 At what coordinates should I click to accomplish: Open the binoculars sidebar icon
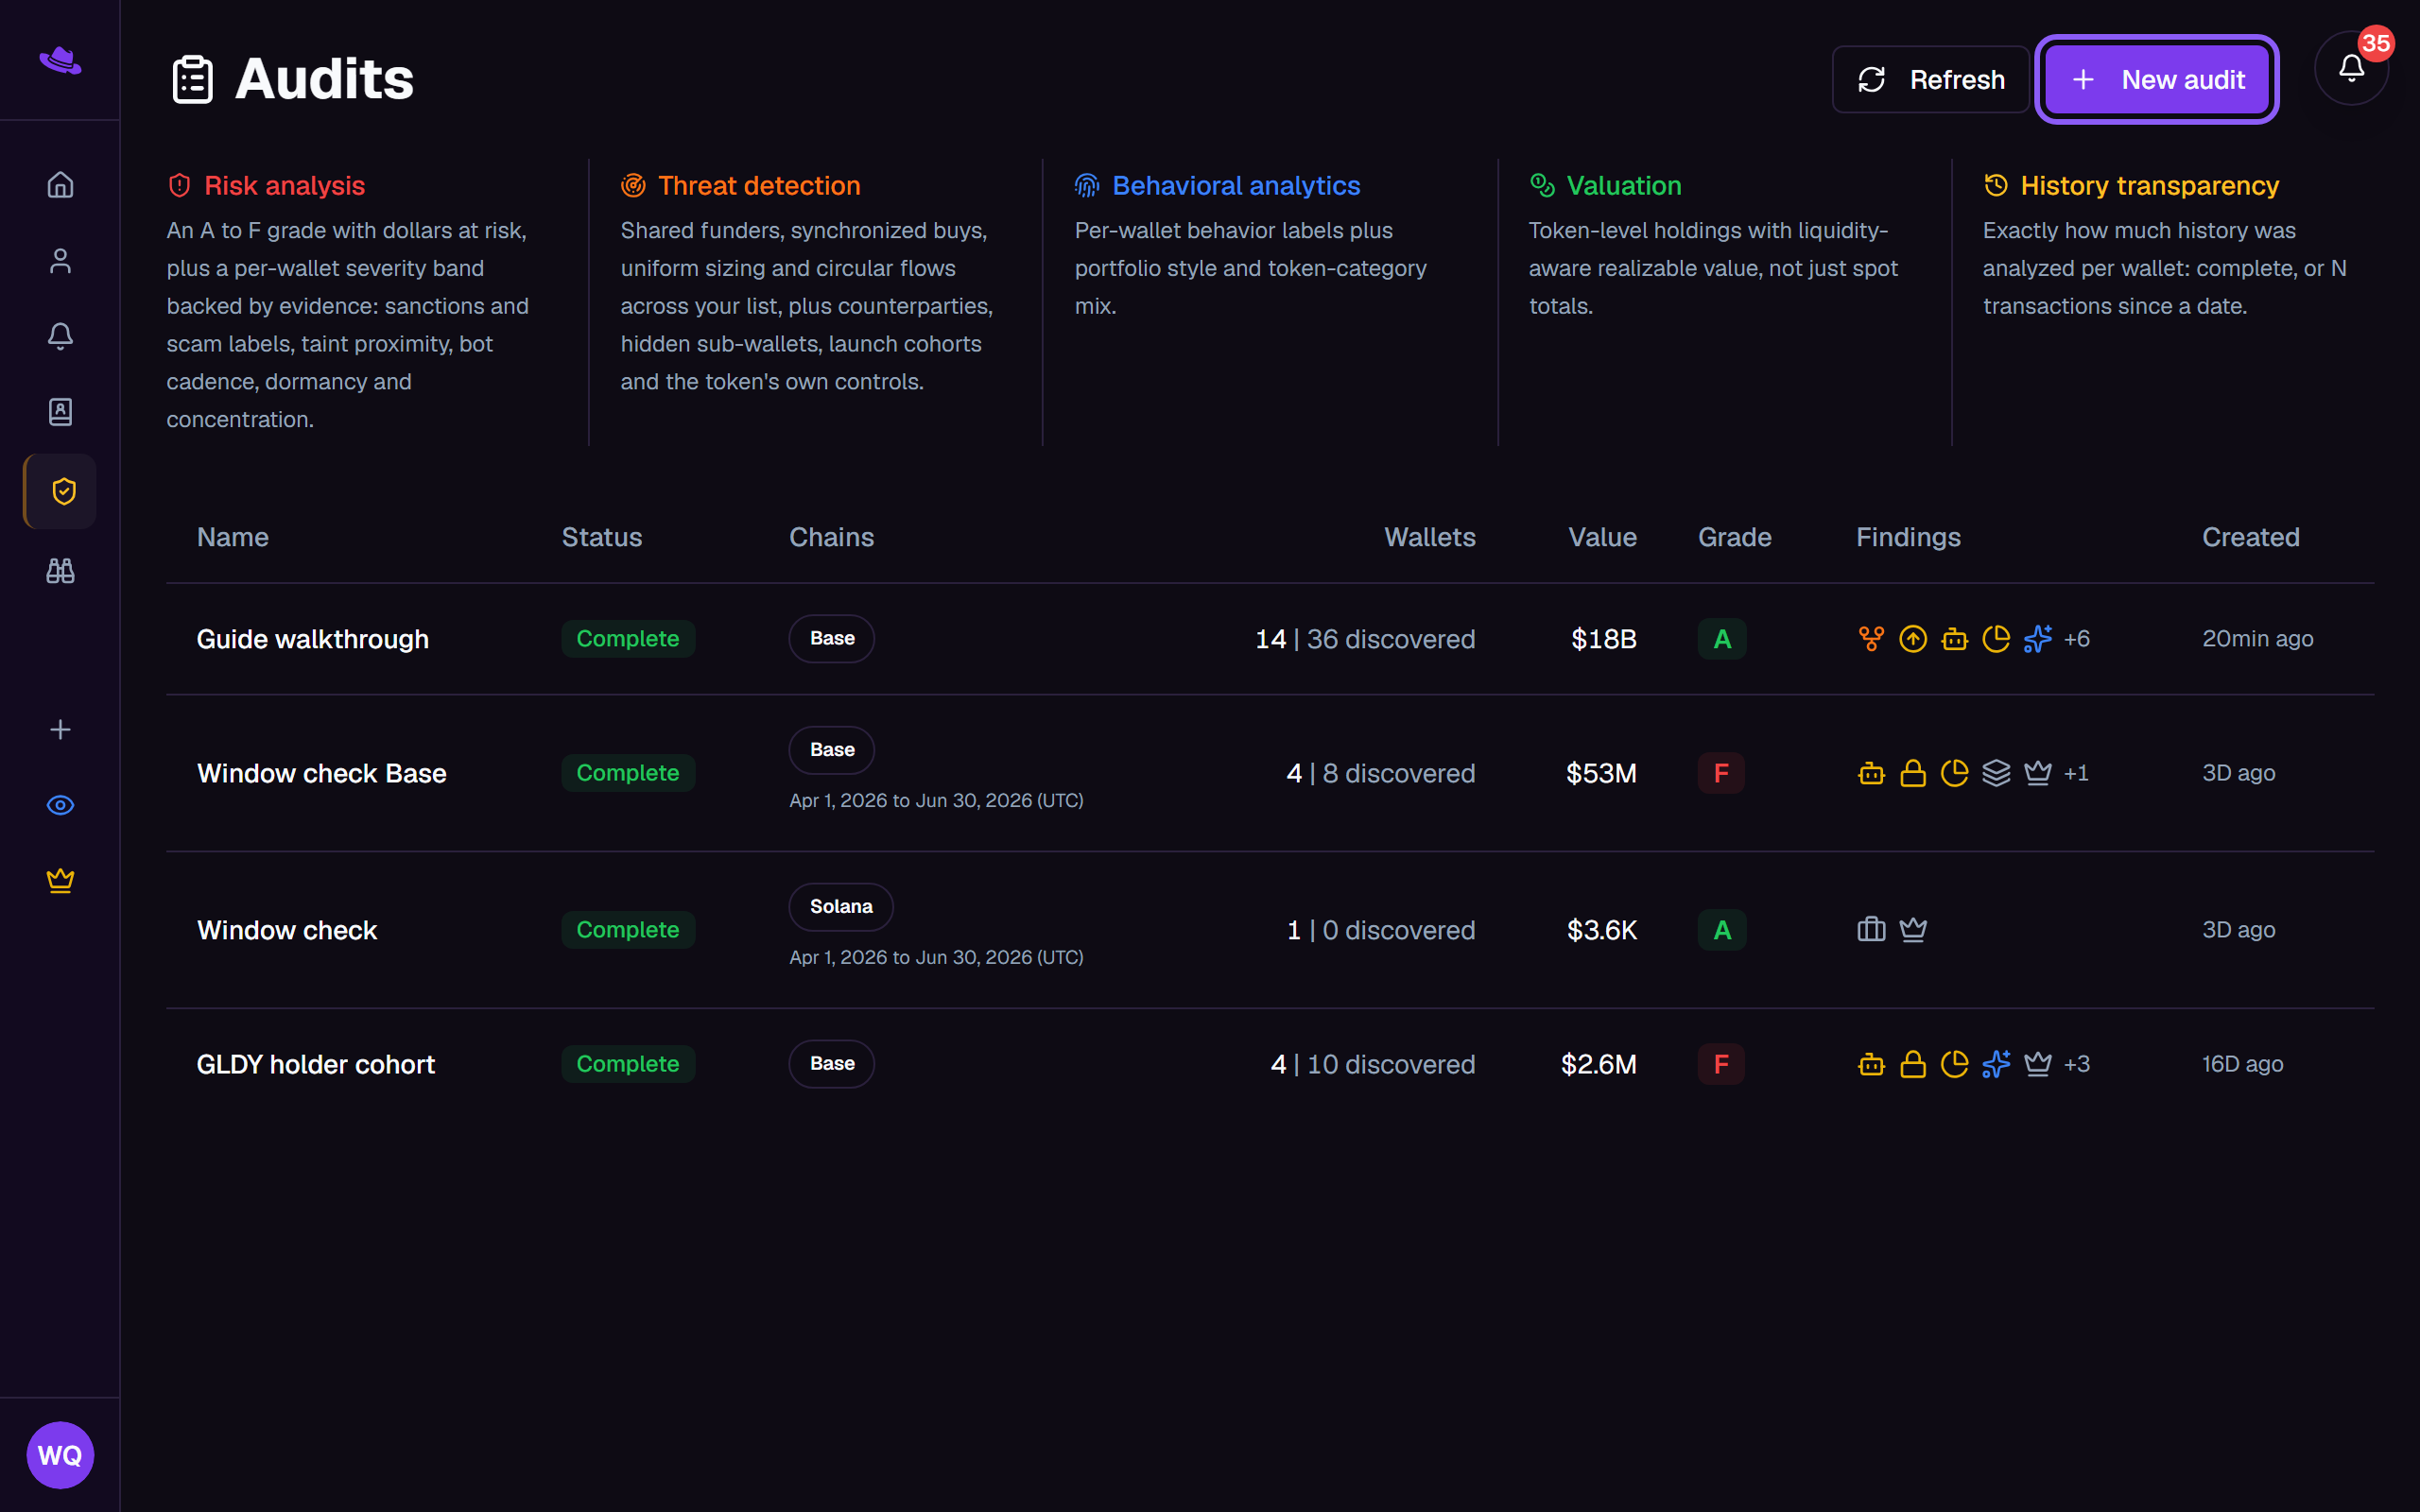pyautogui.click(x=60, y=570)
